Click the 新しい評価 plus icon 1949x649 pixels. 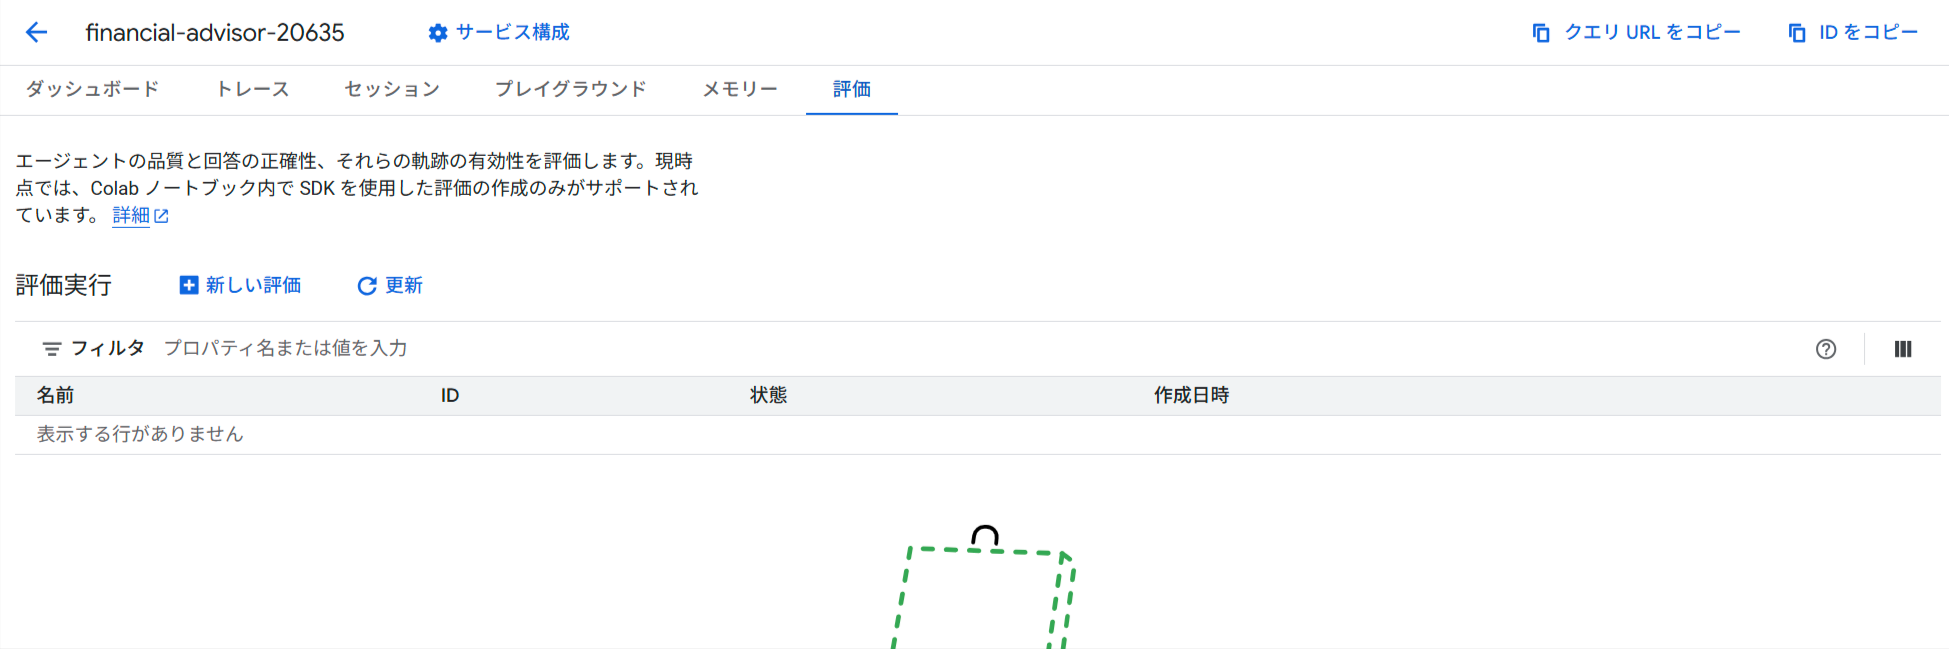click(x=189, y=286)
